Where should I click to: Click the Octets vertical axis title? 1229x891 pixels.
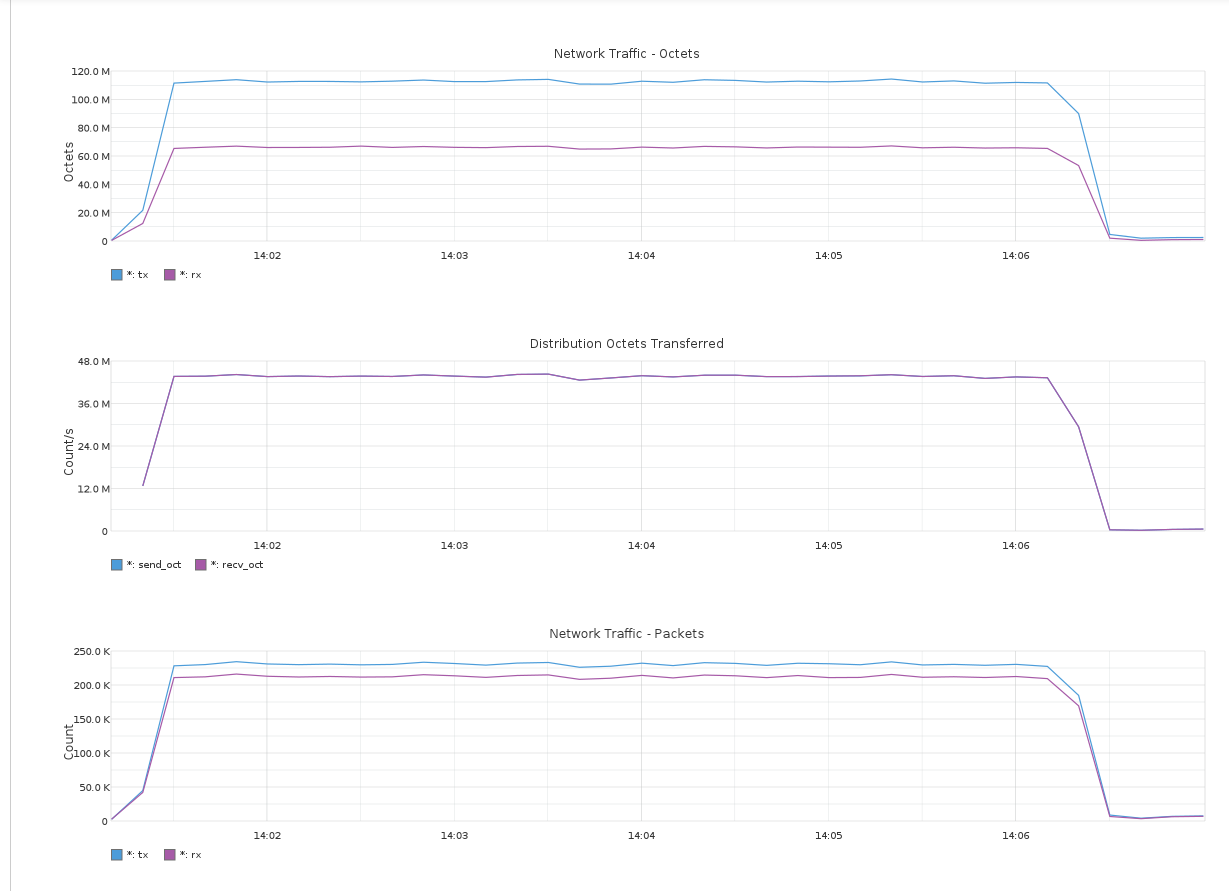[69, 161]
